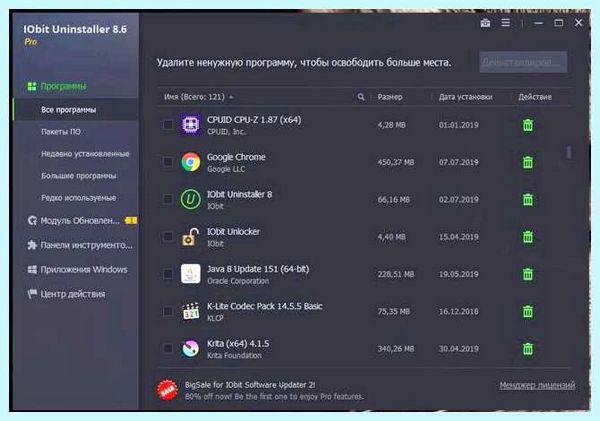Click the Модуль Обновления refresh icon
Viewport: 600px width, 421px height.
click(x=32, y=220)
